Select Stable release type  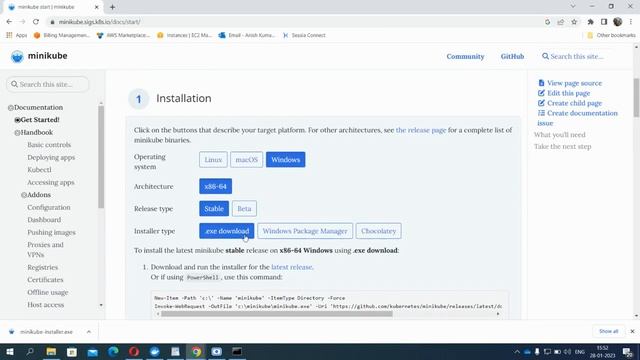tap(214, 209)
